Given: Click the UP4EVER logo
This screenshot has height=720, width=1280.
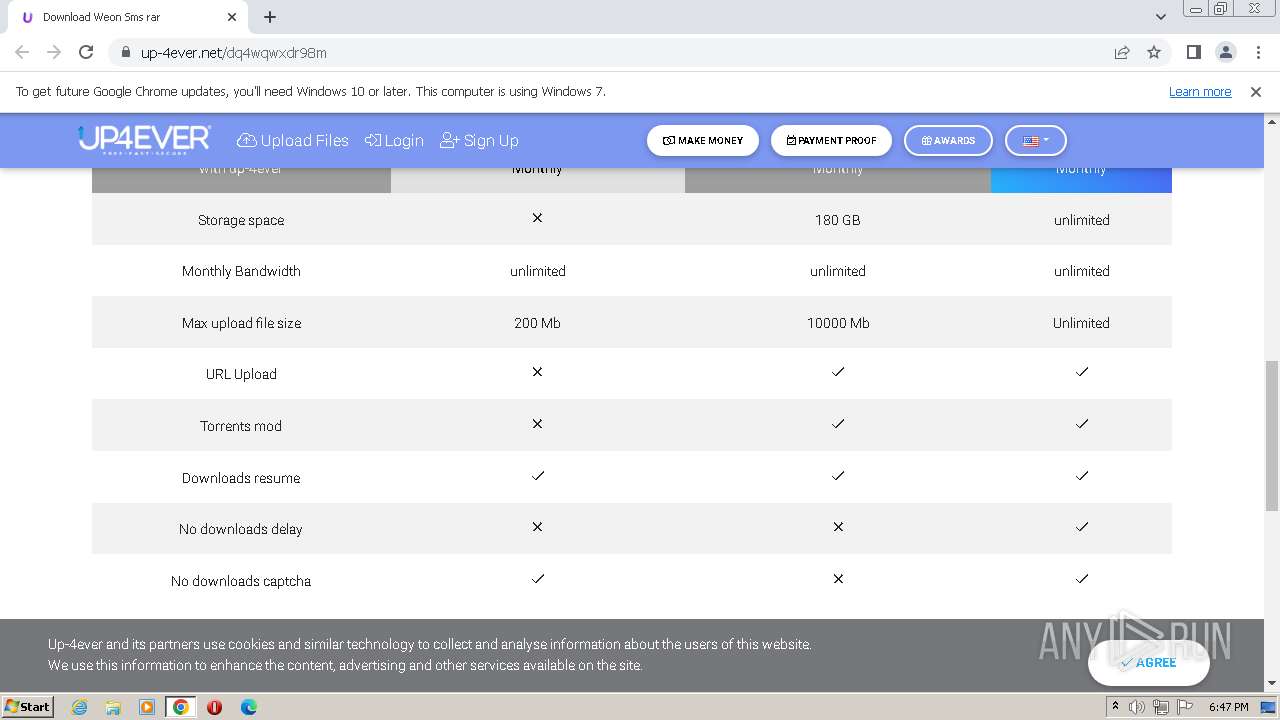Looking at the screenshot, I should (144, 139).
